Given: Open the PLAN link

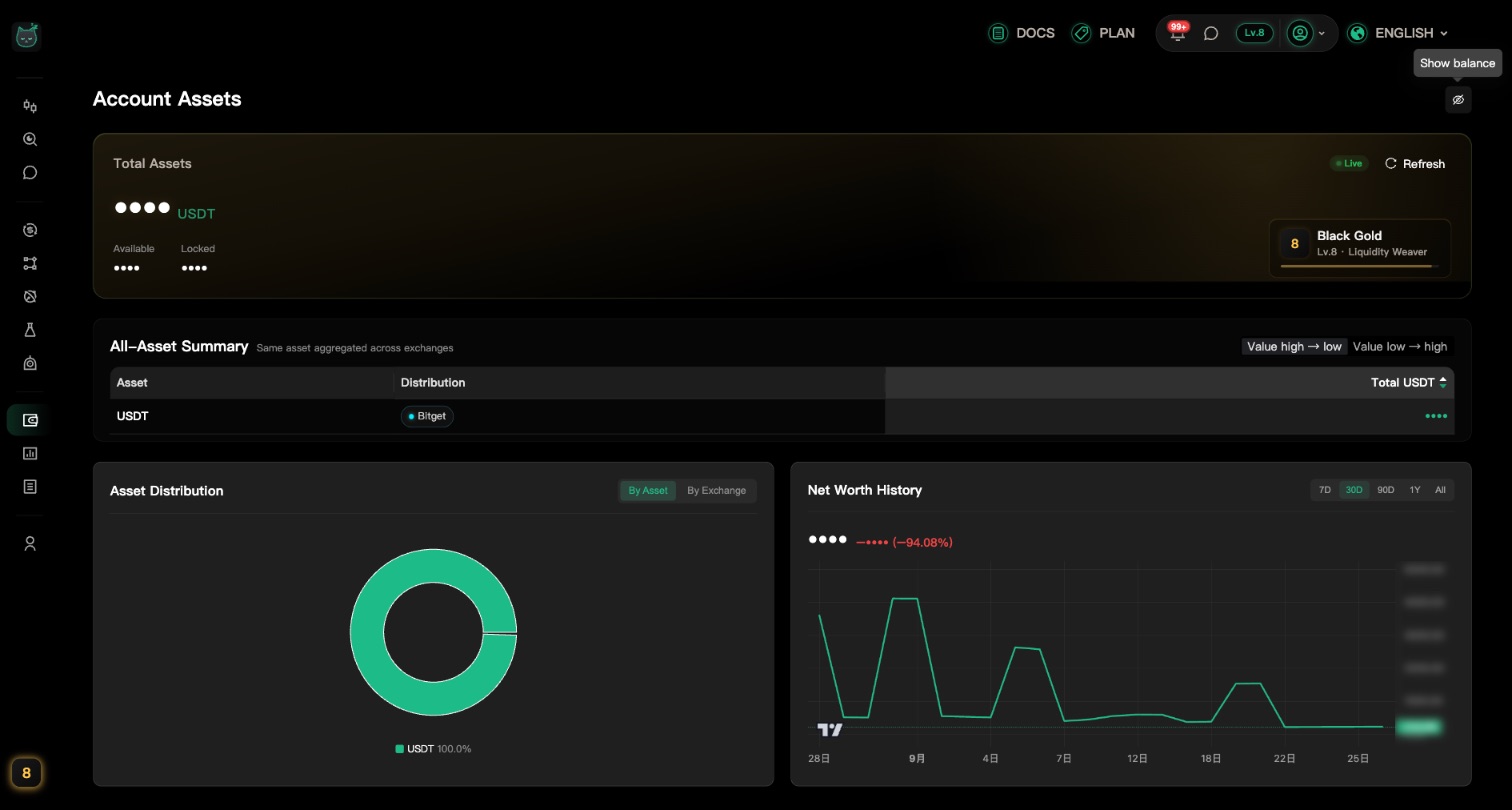Looking at the screenshot, I should click(x=1103, y=33).
